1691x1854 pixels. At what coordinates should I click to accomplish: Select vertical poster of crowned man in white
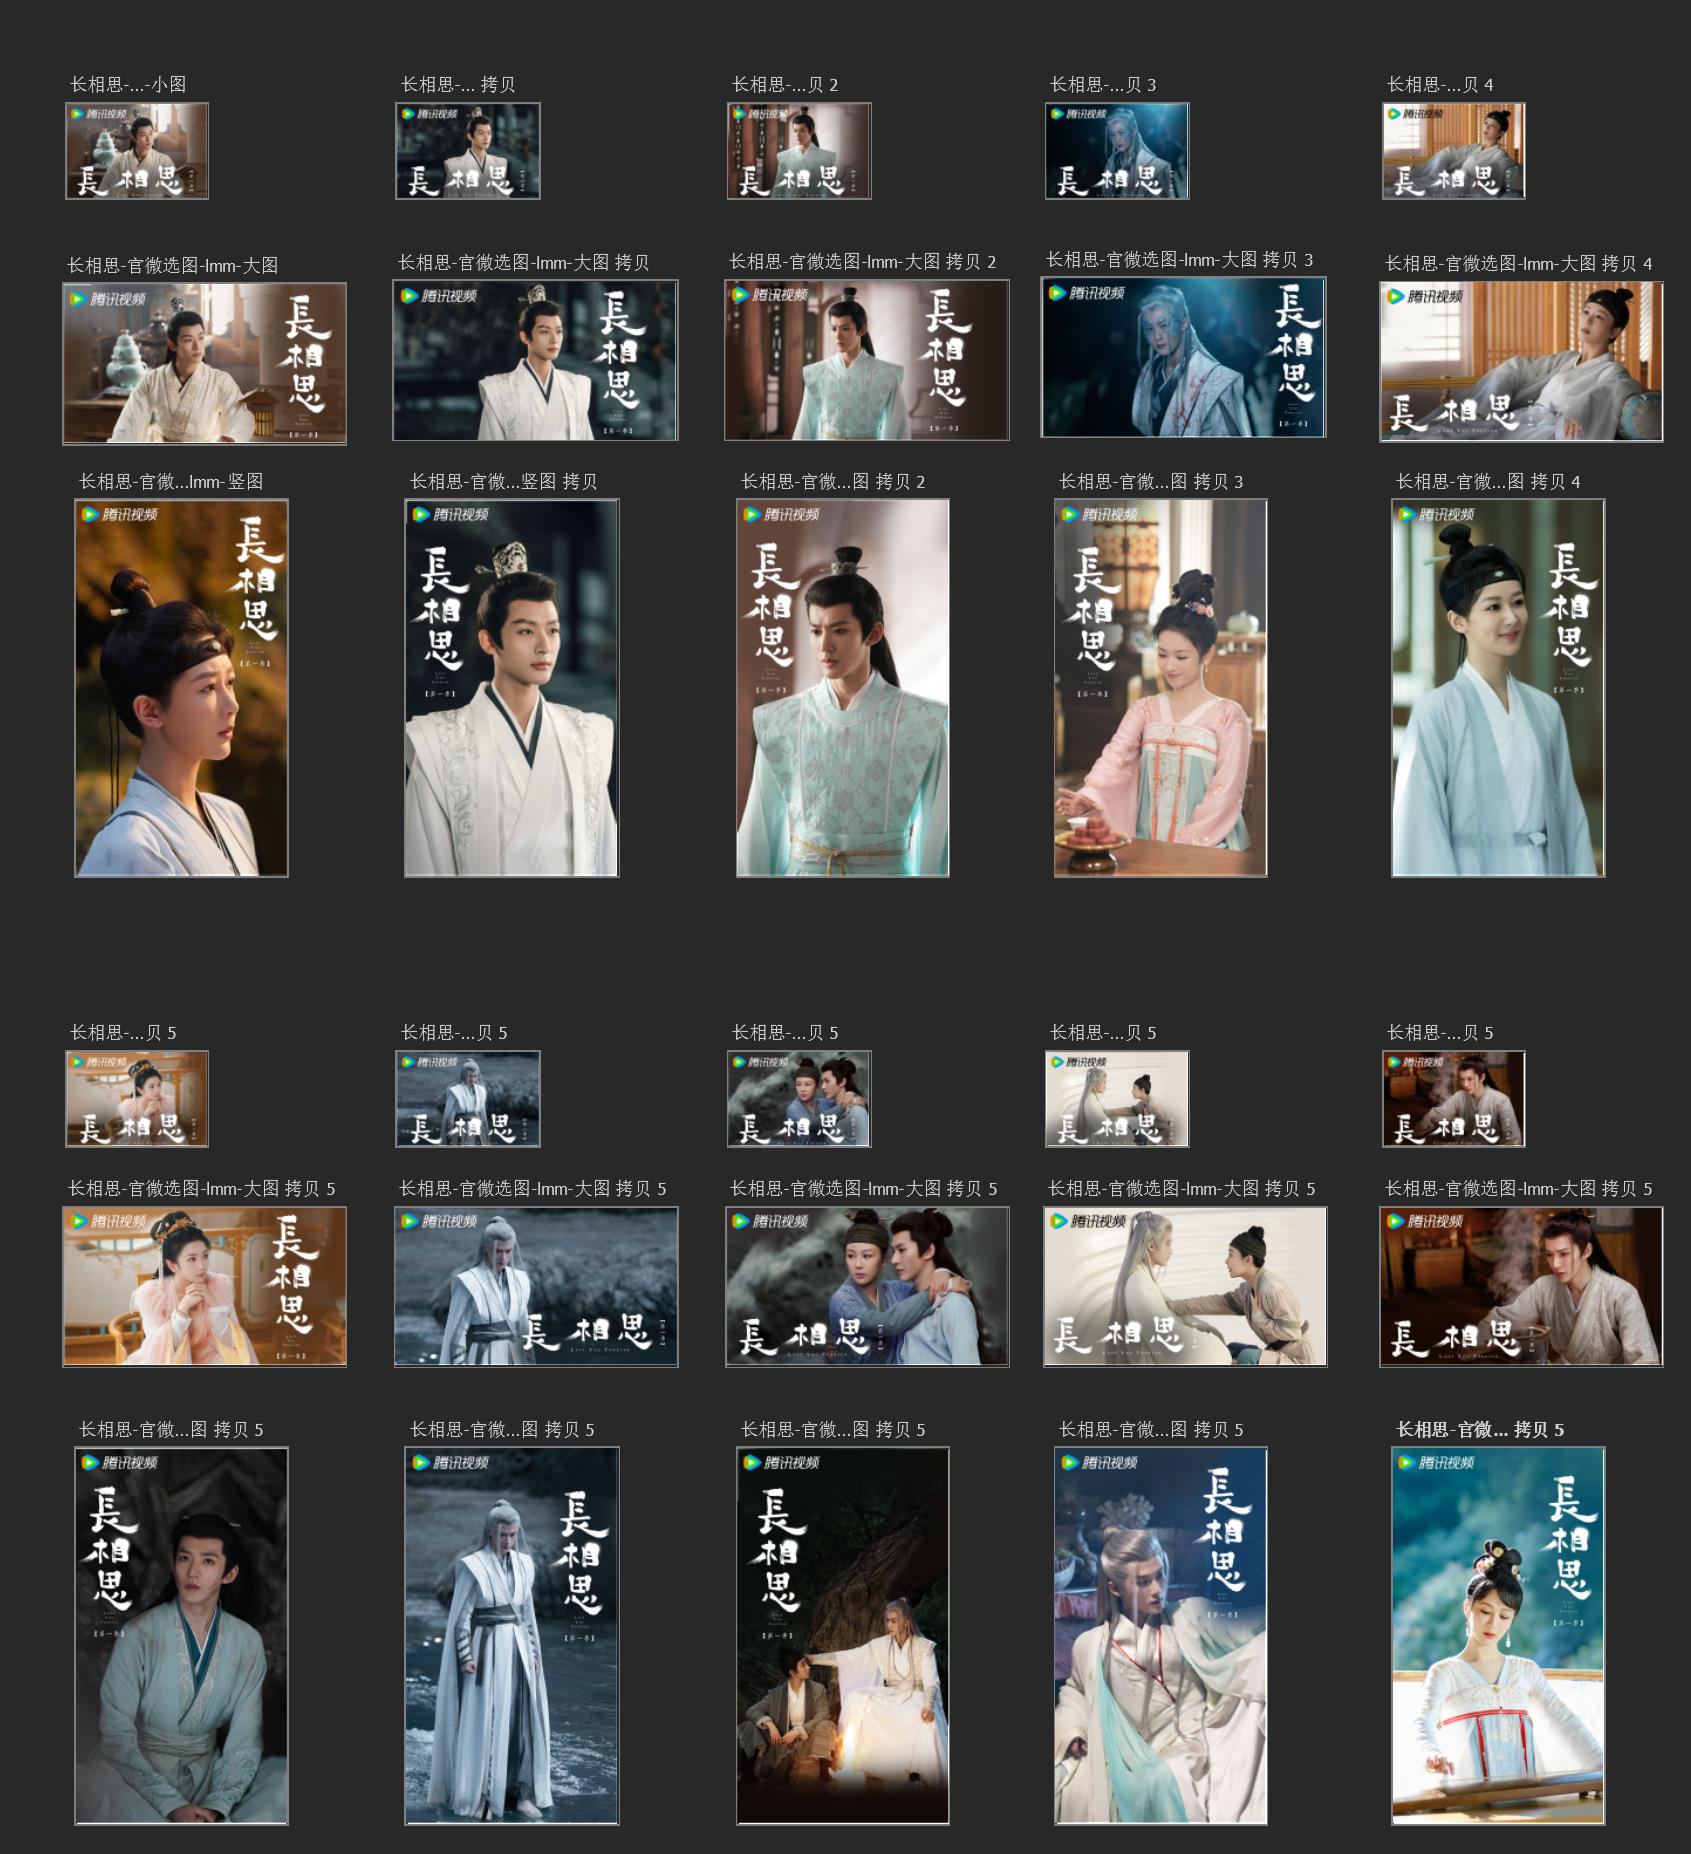tap(512, 688)
